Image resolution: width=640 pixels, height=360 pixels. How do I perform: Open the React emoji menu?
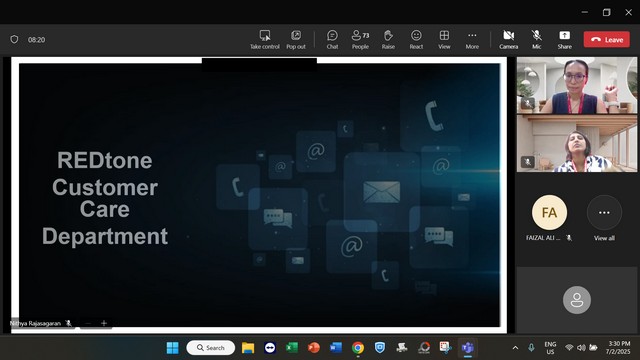pyautogui.click(x=416, y=40)
